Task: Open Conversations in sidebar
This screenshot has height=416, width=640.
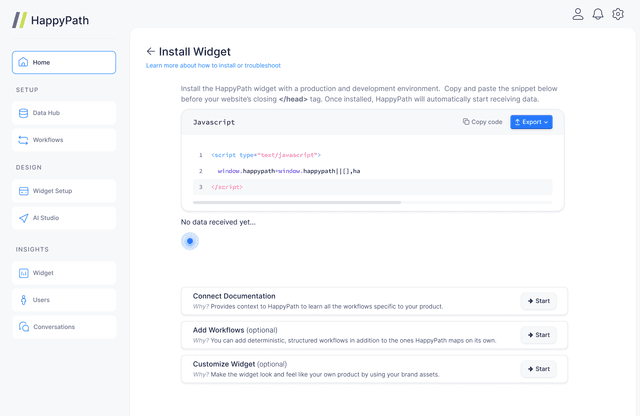Action: (64, 327)
